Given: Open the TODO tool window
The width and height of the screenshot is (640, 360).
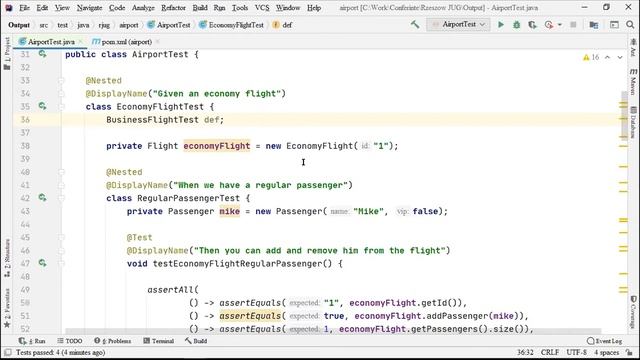Looking at the screenshot, I should [x=70, y=341].
